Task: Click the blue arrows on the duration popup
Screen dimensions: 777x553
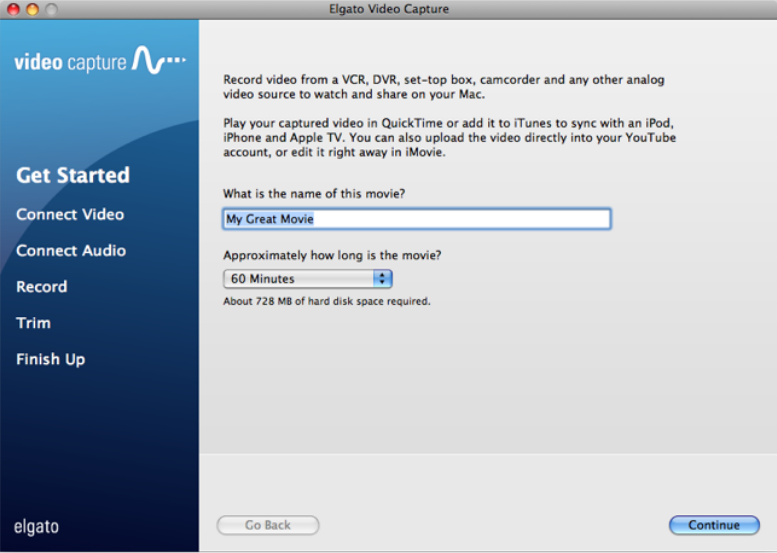Action: pos(382,279)
